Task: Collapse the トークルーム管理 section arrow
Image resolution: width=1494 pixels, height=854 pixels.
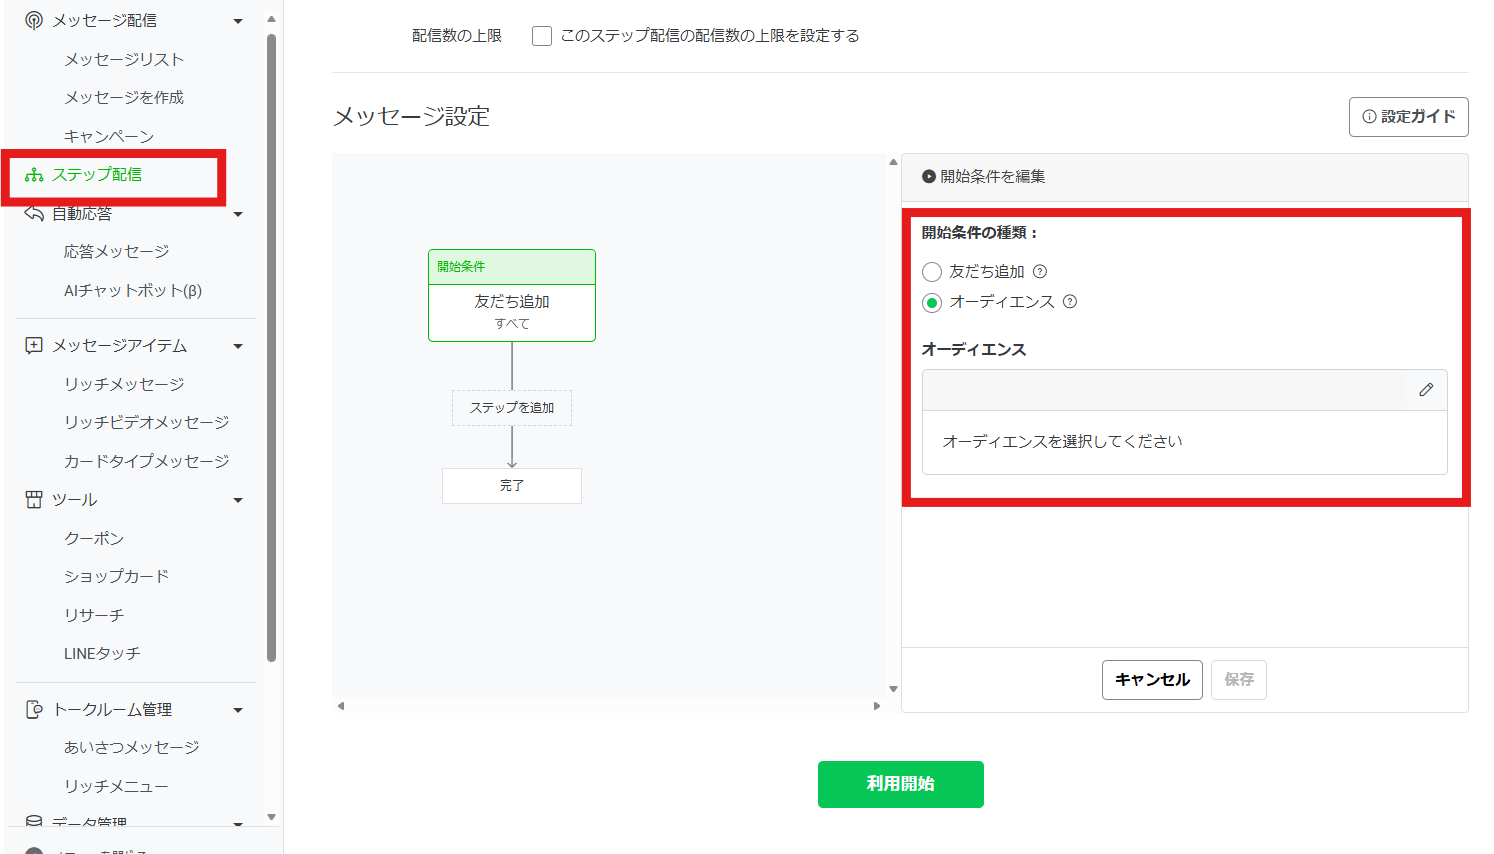Action: click(238, 710)
